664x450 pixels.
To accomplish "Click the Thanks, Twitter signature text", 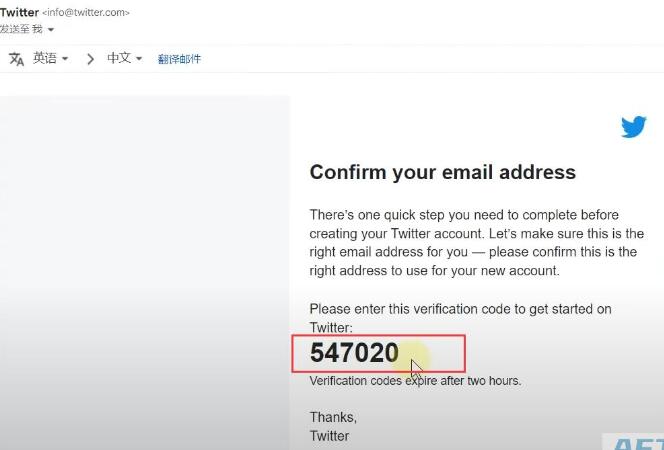I will (x=333, y=426).
